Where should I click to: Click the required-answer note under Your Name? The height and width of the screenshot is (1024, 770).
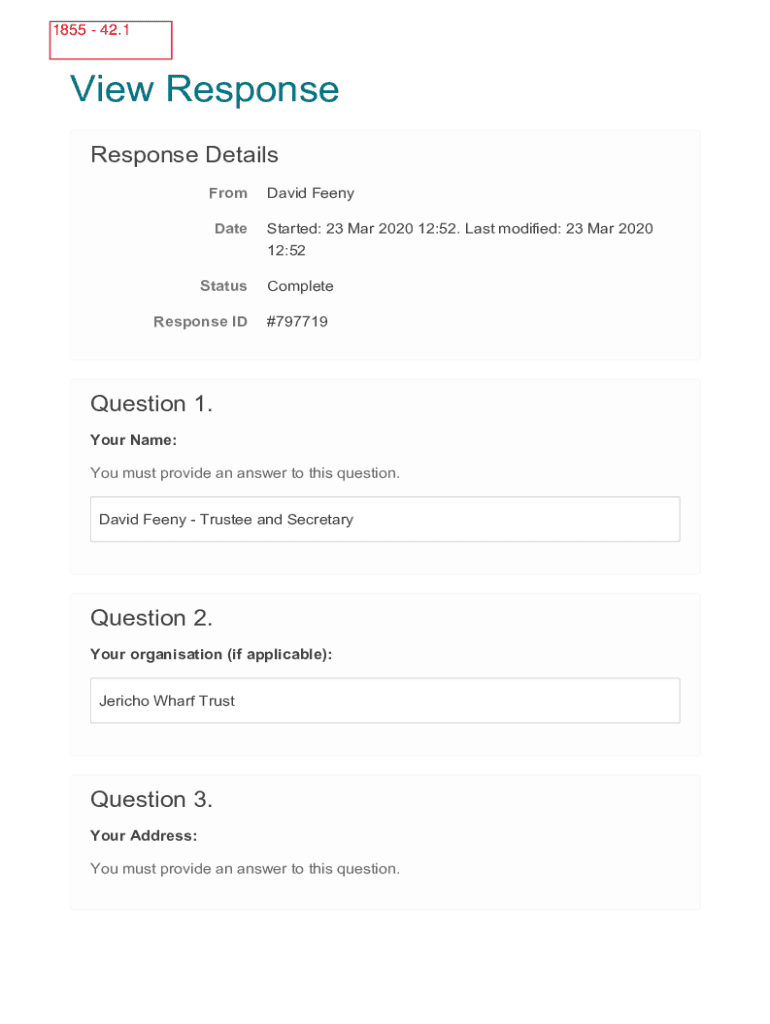[245, 473]
